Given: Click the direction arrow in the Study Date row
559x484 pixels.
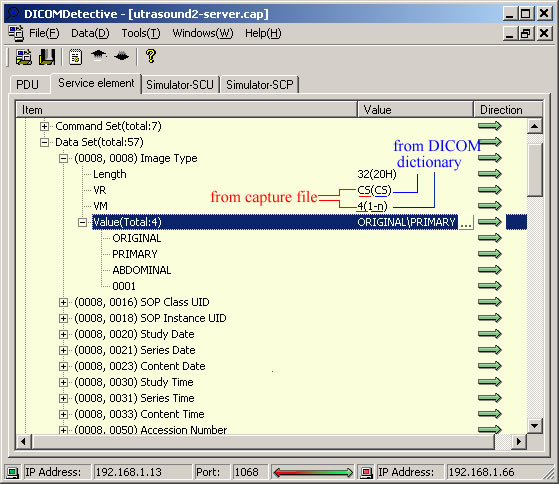Looking at the screenshot, I should 489,334.
